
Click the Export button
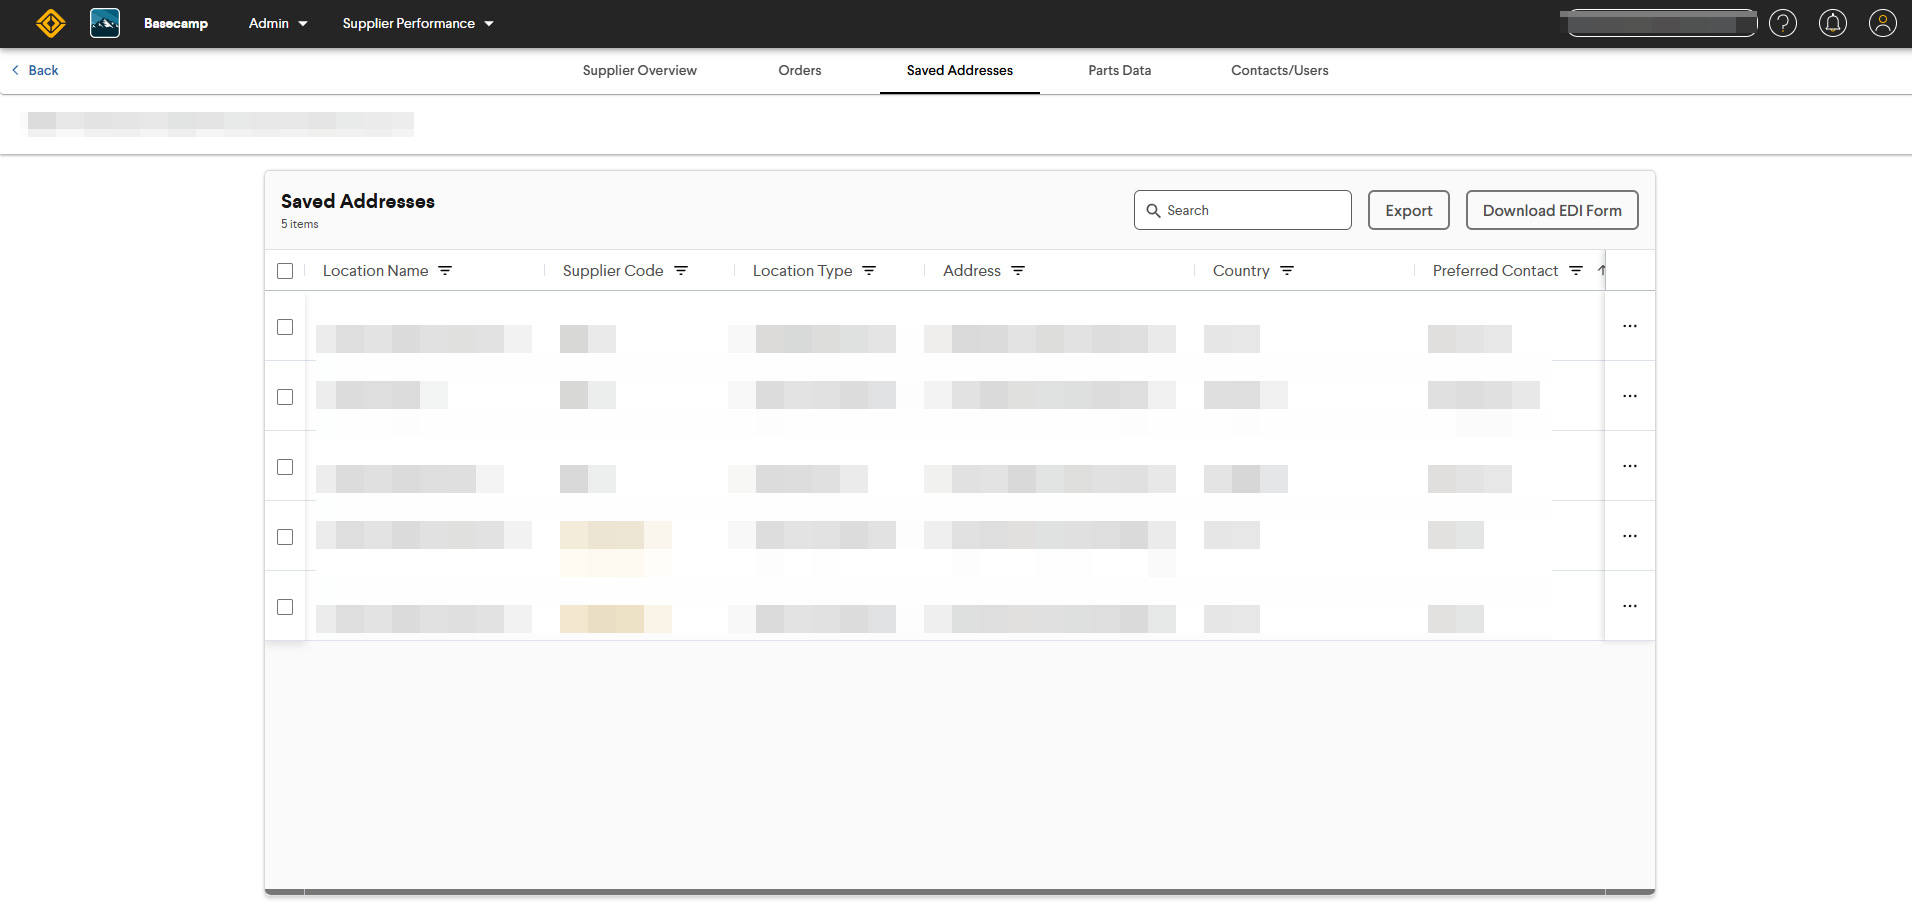1408,210
